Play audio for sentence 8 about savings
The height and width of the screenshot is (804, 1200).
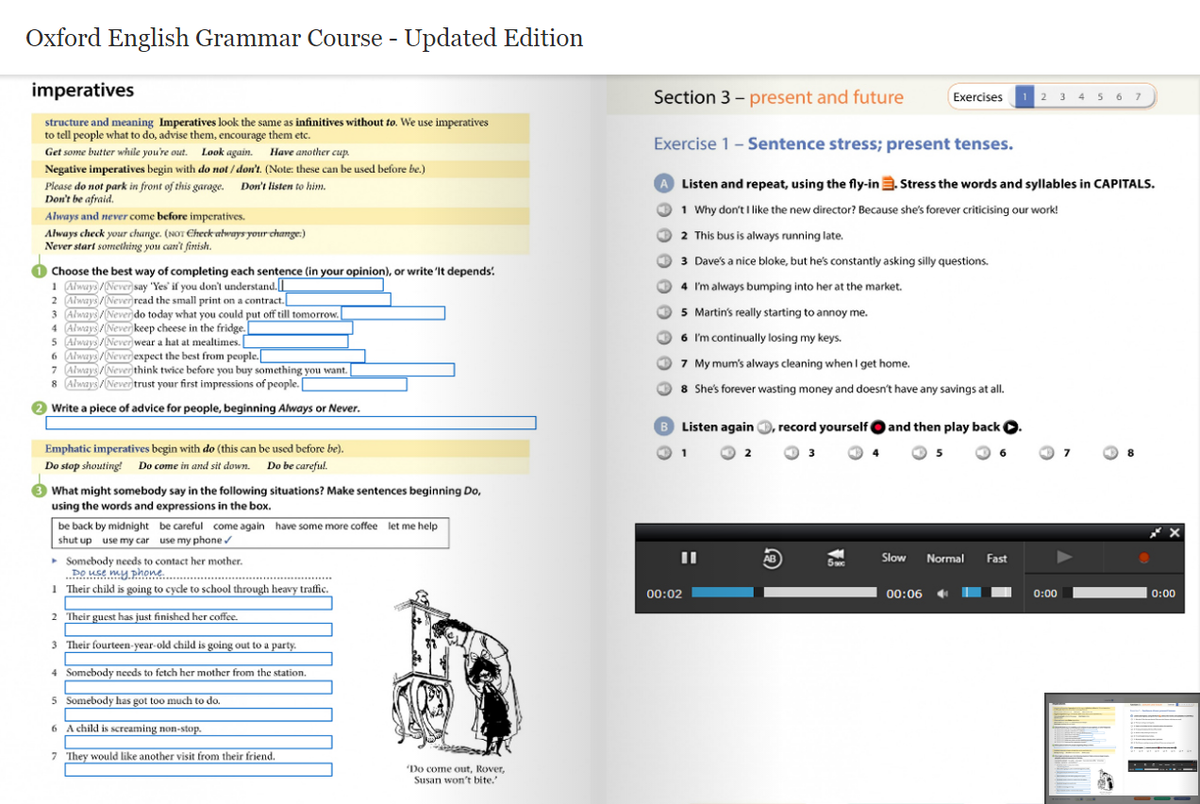pos(664,389)
